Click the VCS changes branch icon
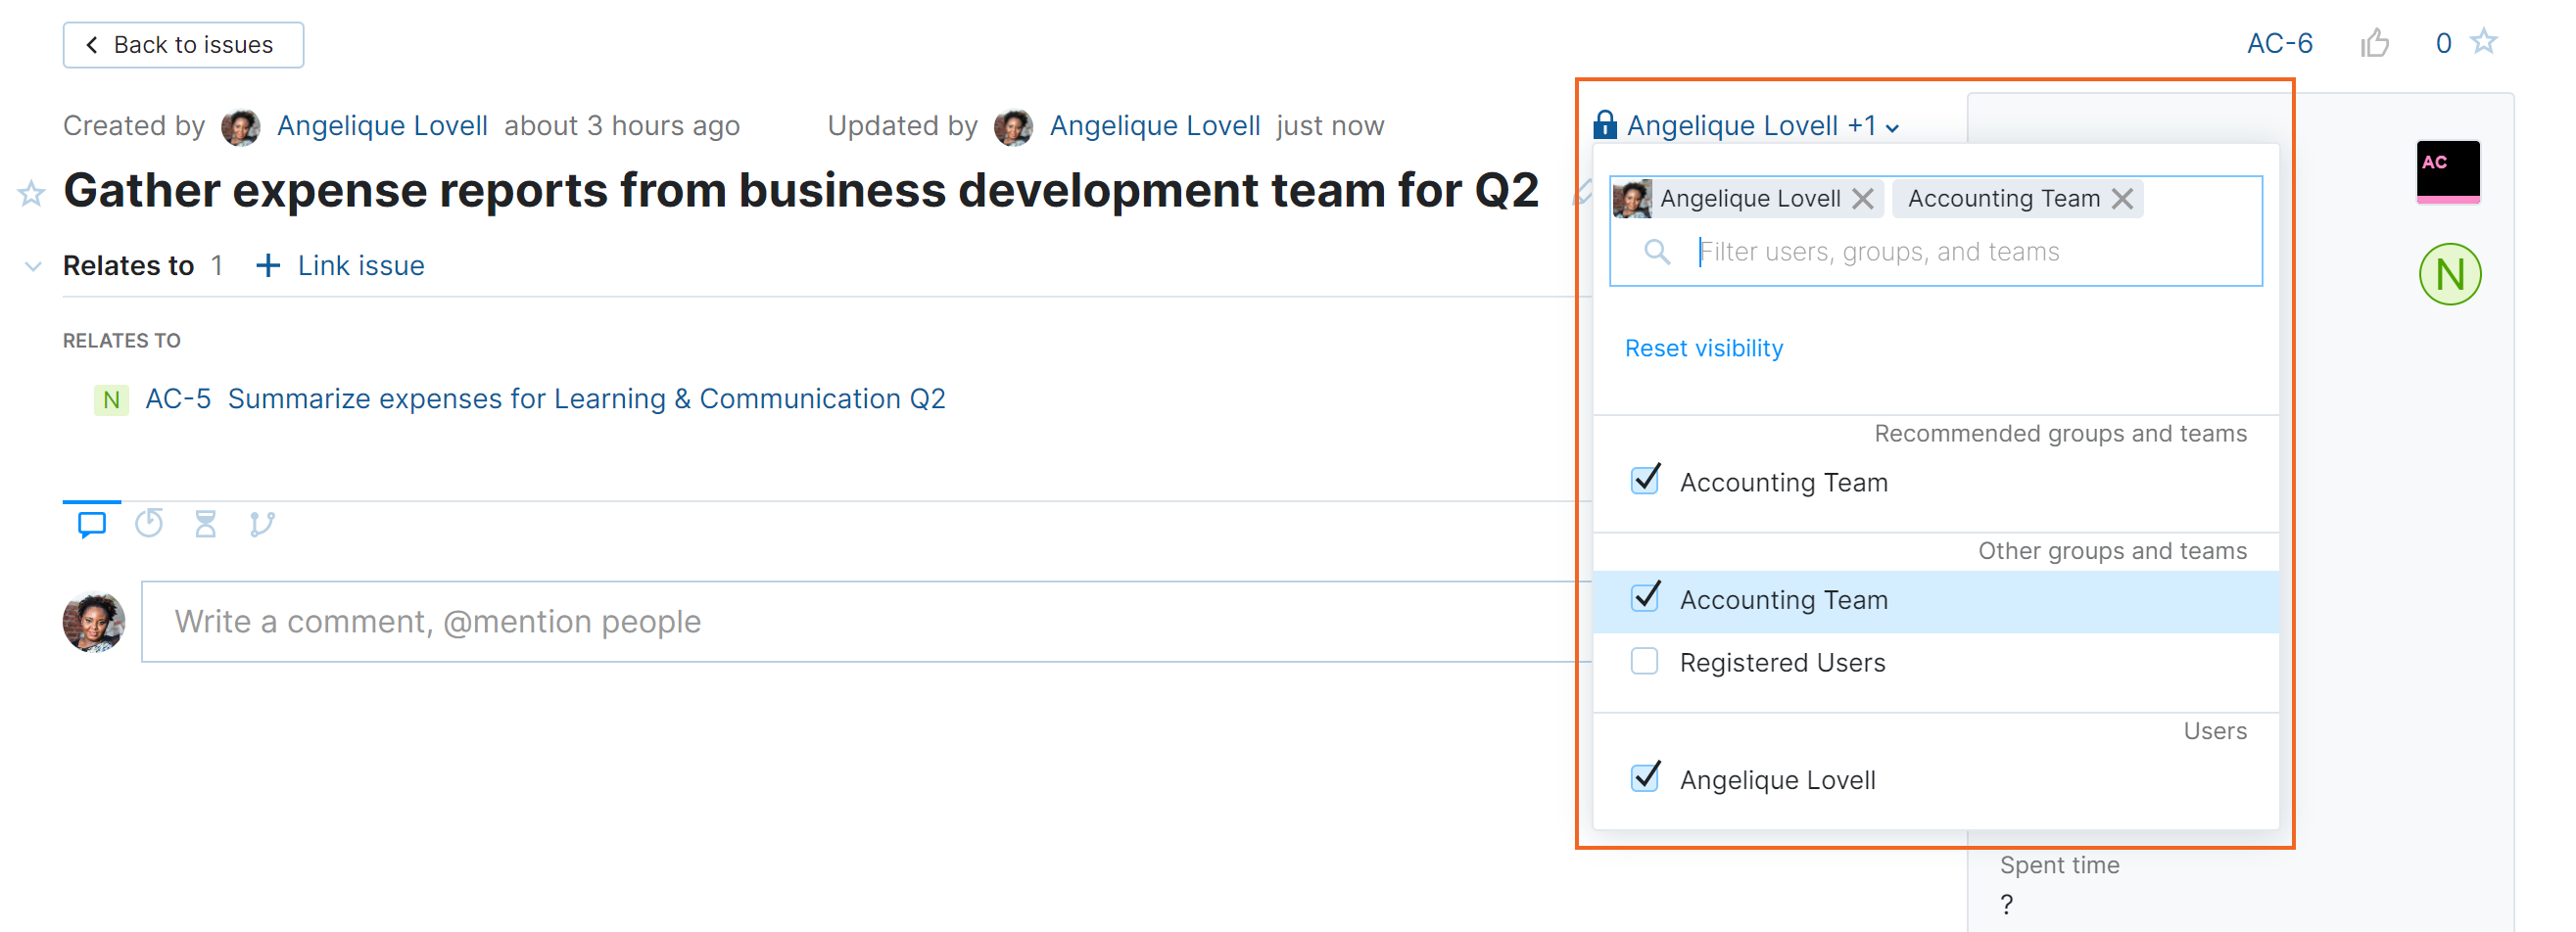The image size is (2576, 932). [262, 523]
